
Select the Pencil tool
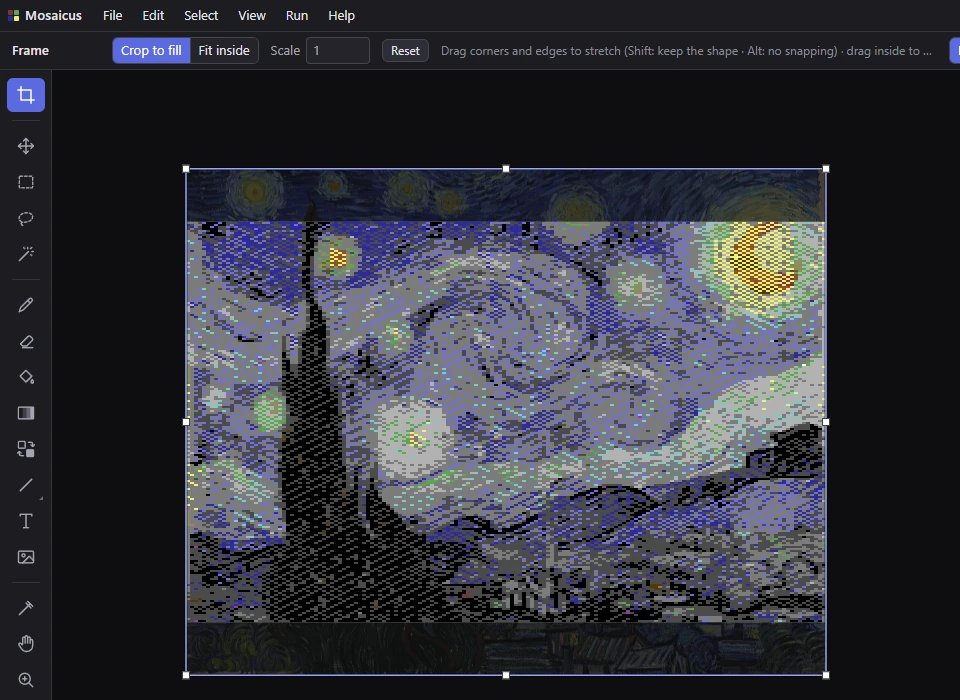(x=26, y=305)
